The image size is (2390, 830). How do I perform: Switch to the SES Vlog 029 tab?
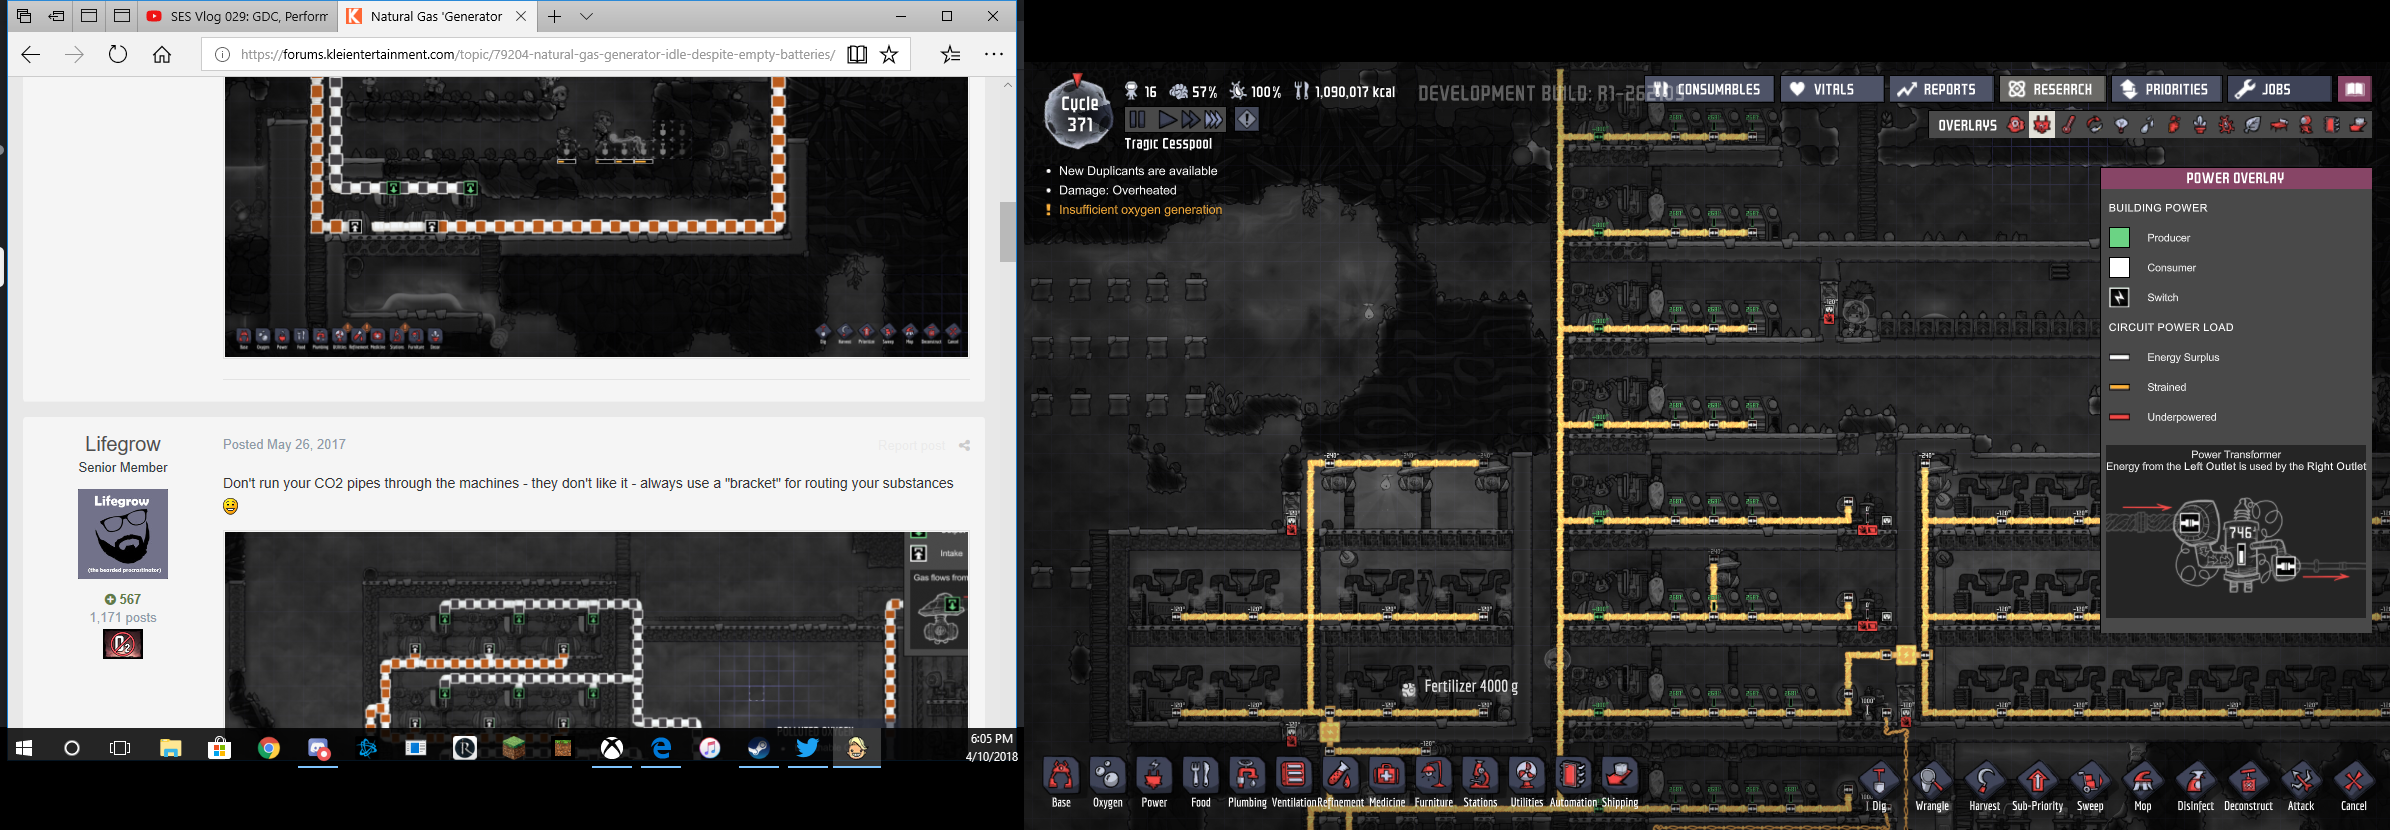pos(237,16)
